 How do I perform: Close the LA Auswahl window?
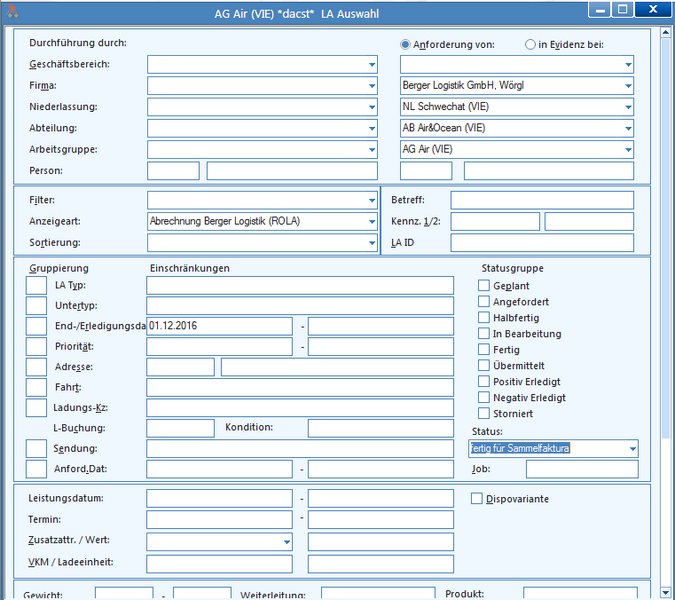653,9
